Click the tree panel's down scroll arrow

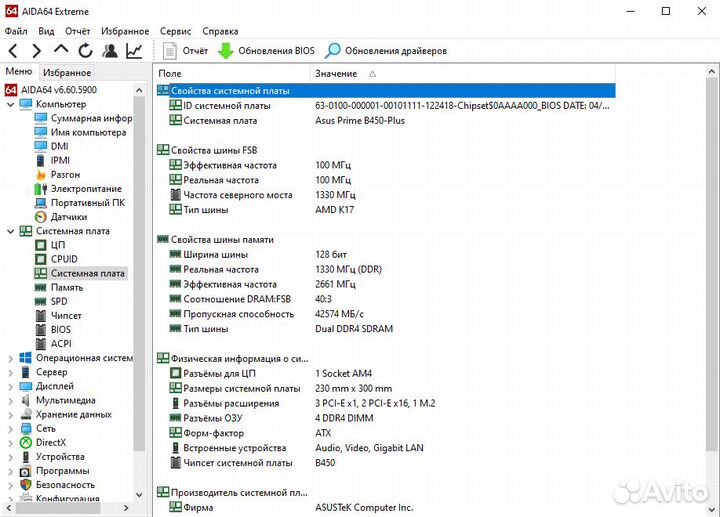click(139, 495)
